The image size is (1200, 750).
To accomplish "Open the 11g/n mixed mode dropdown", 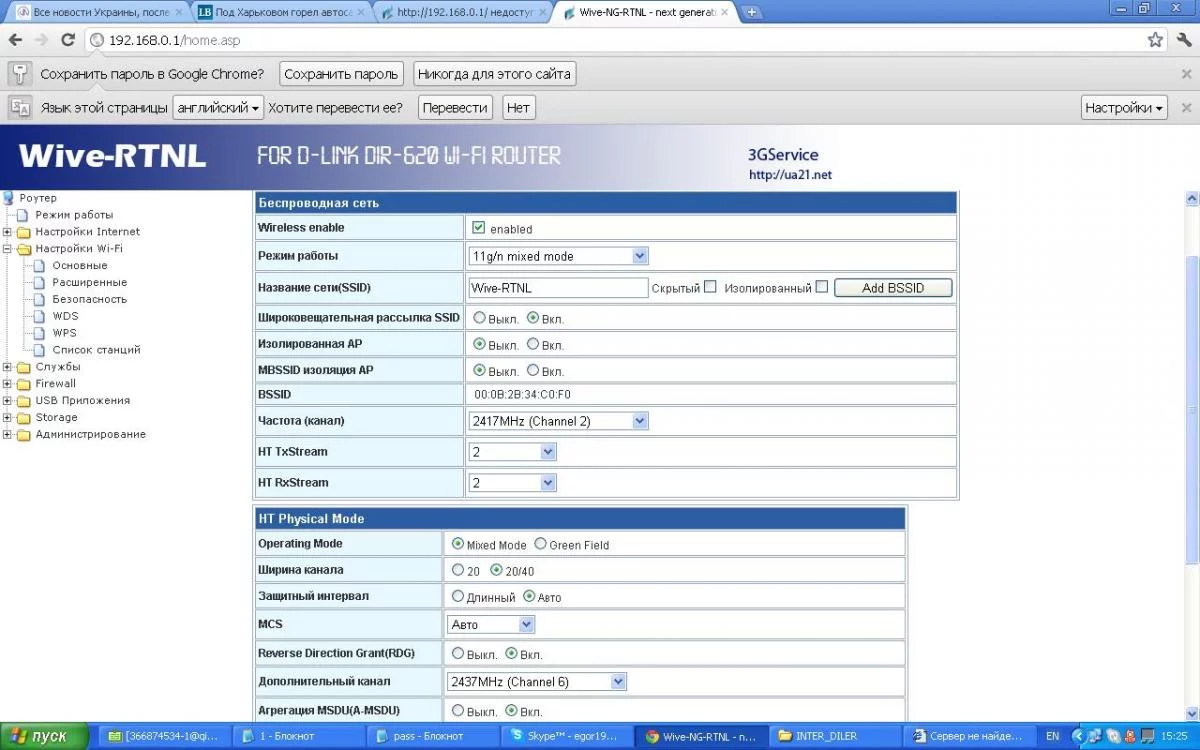I will 558,256.
